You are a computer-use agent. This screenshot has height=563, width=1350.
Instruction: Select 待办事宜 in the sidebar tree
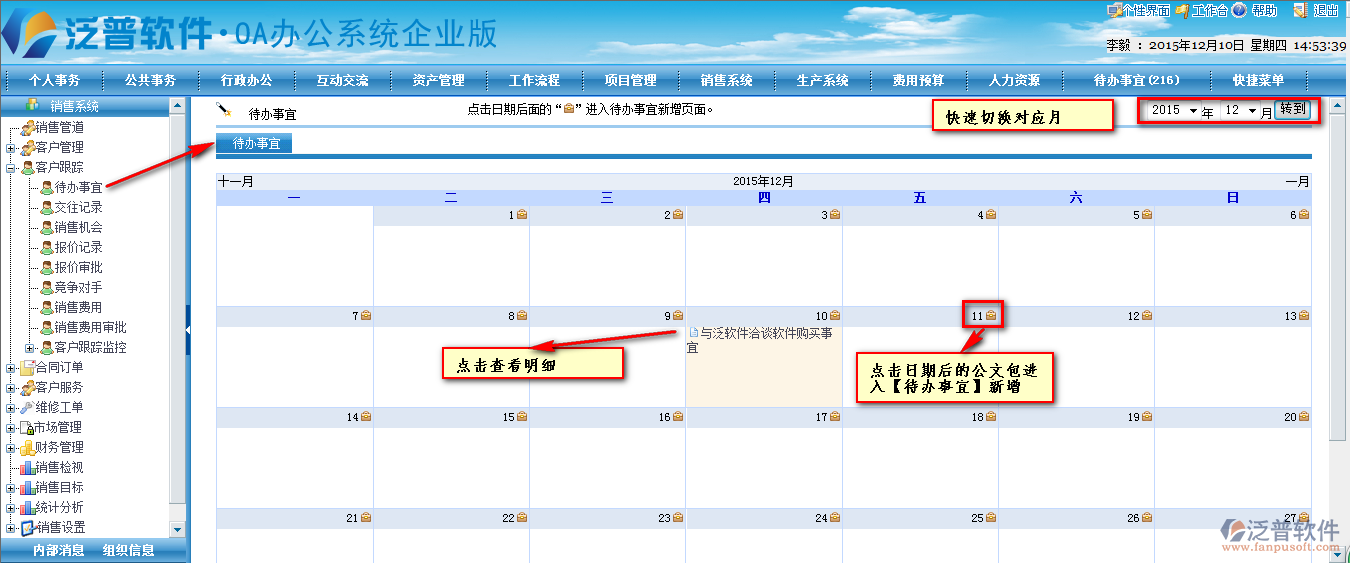coord(78,187)
